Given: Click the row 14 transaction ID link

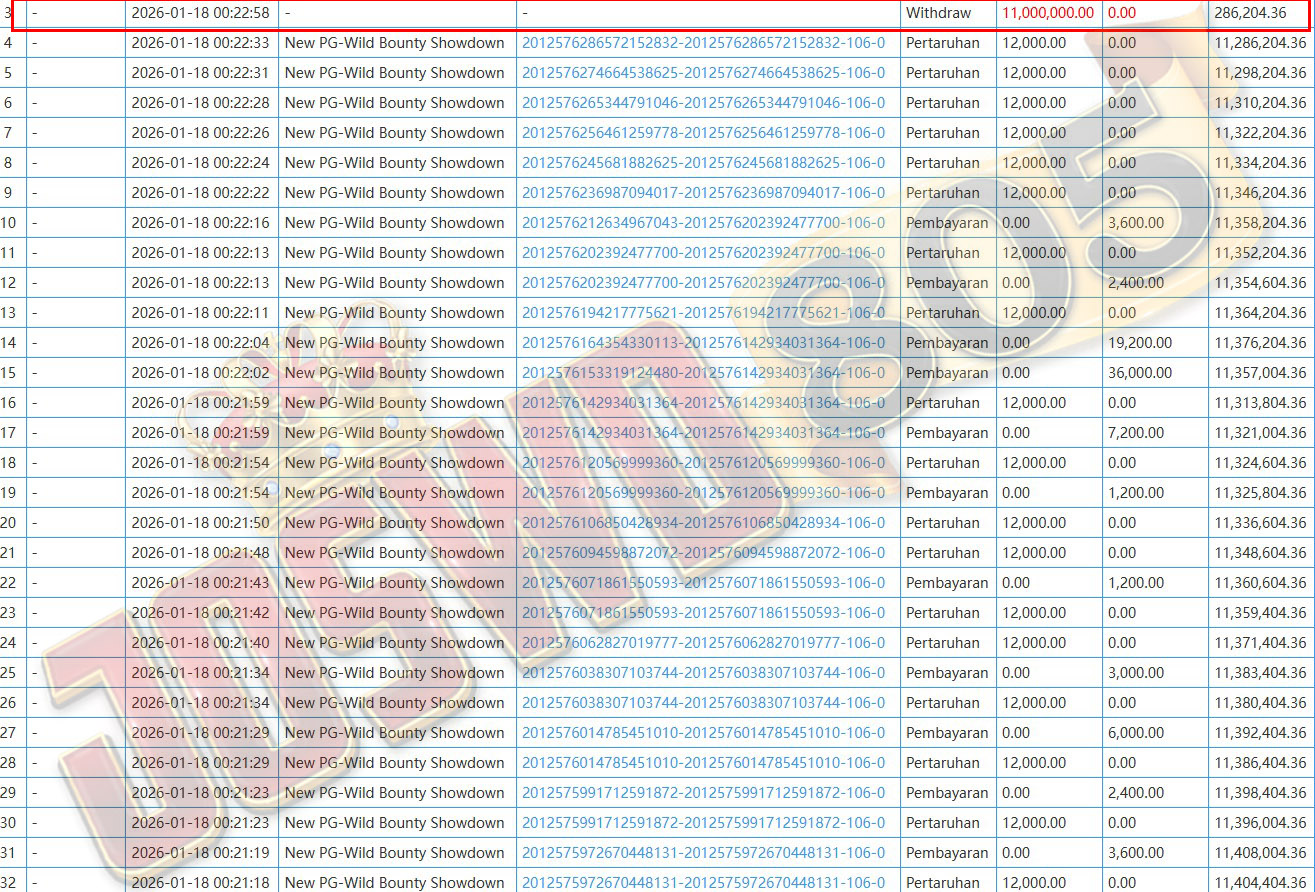Looking at the screenshot, I should coord(703,343).
